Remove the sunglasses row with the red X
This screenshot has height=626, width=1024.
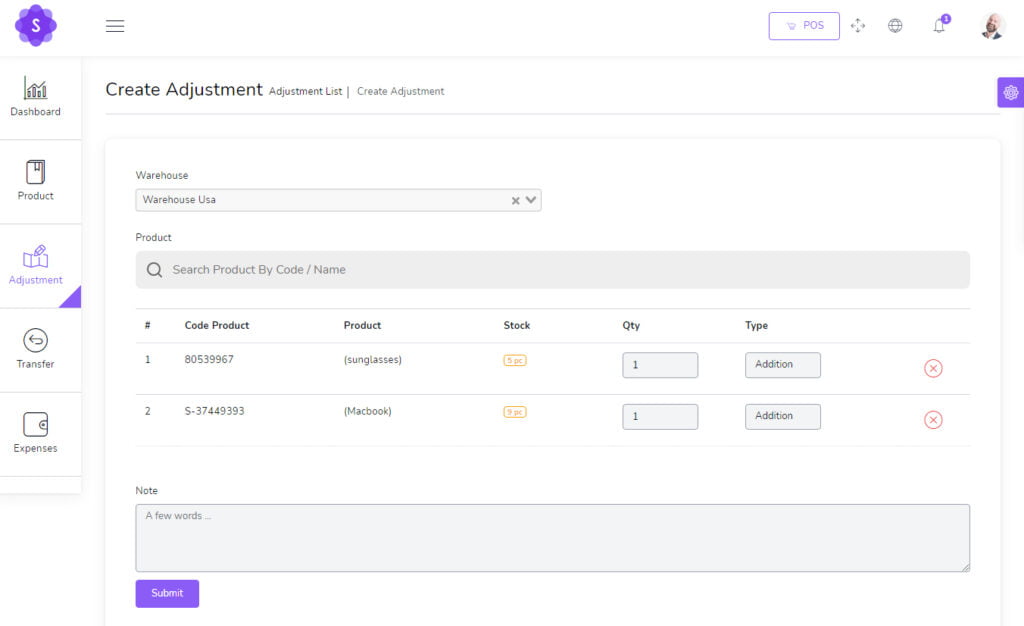(x=933, y=368)
